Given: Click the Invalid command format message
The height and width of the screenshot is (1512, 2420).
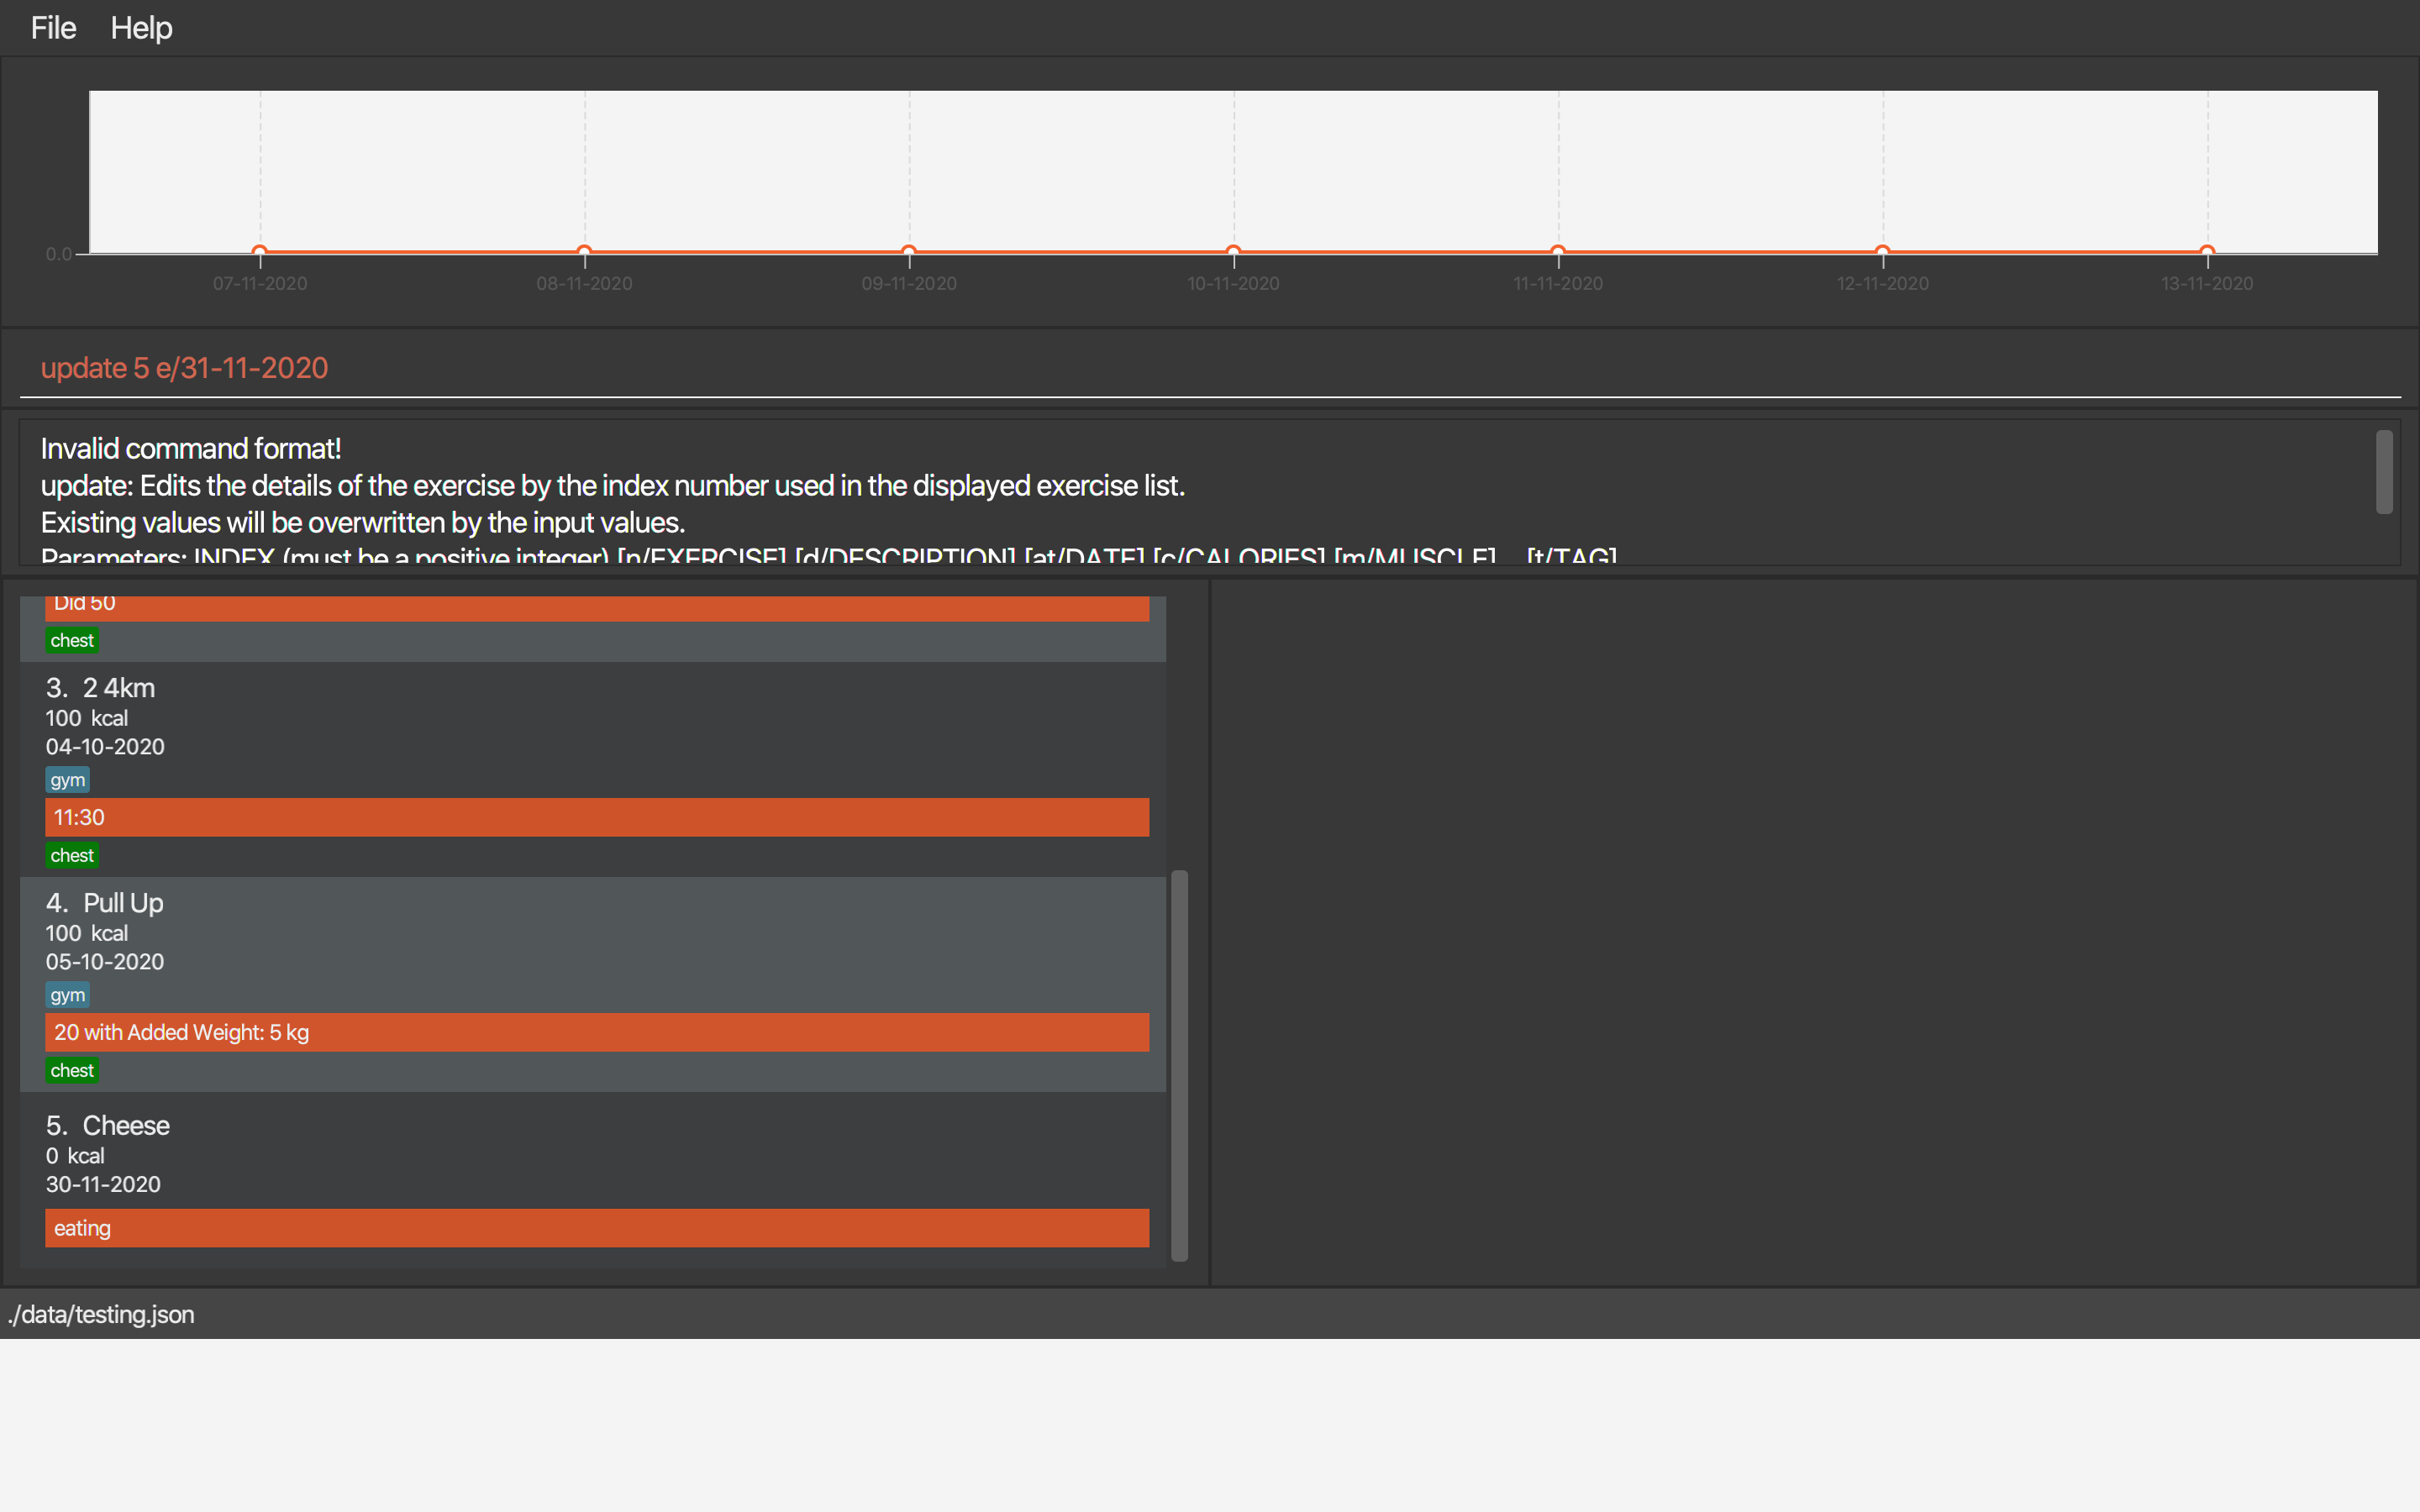Looking at the screenshot, I should (191, 449).
